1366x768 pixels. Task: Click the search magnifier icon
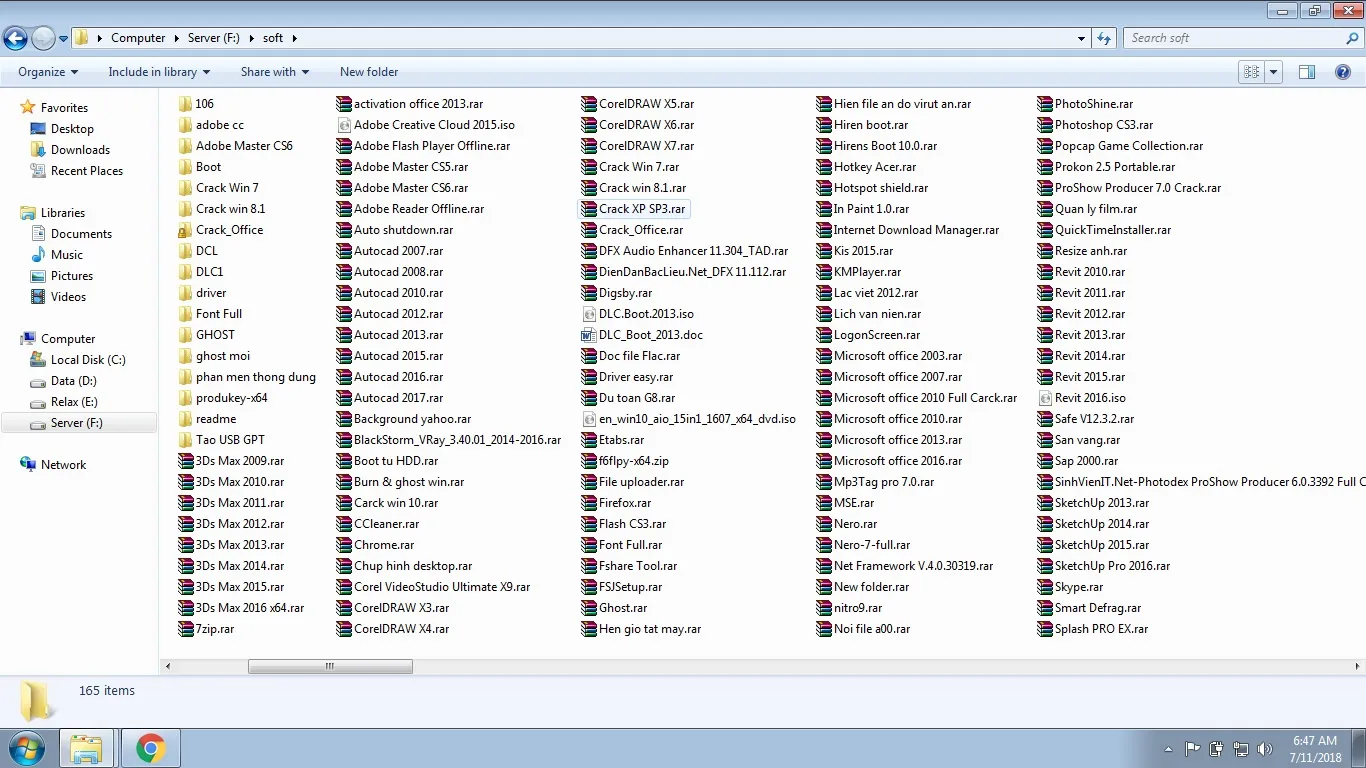click(1353, 38)
